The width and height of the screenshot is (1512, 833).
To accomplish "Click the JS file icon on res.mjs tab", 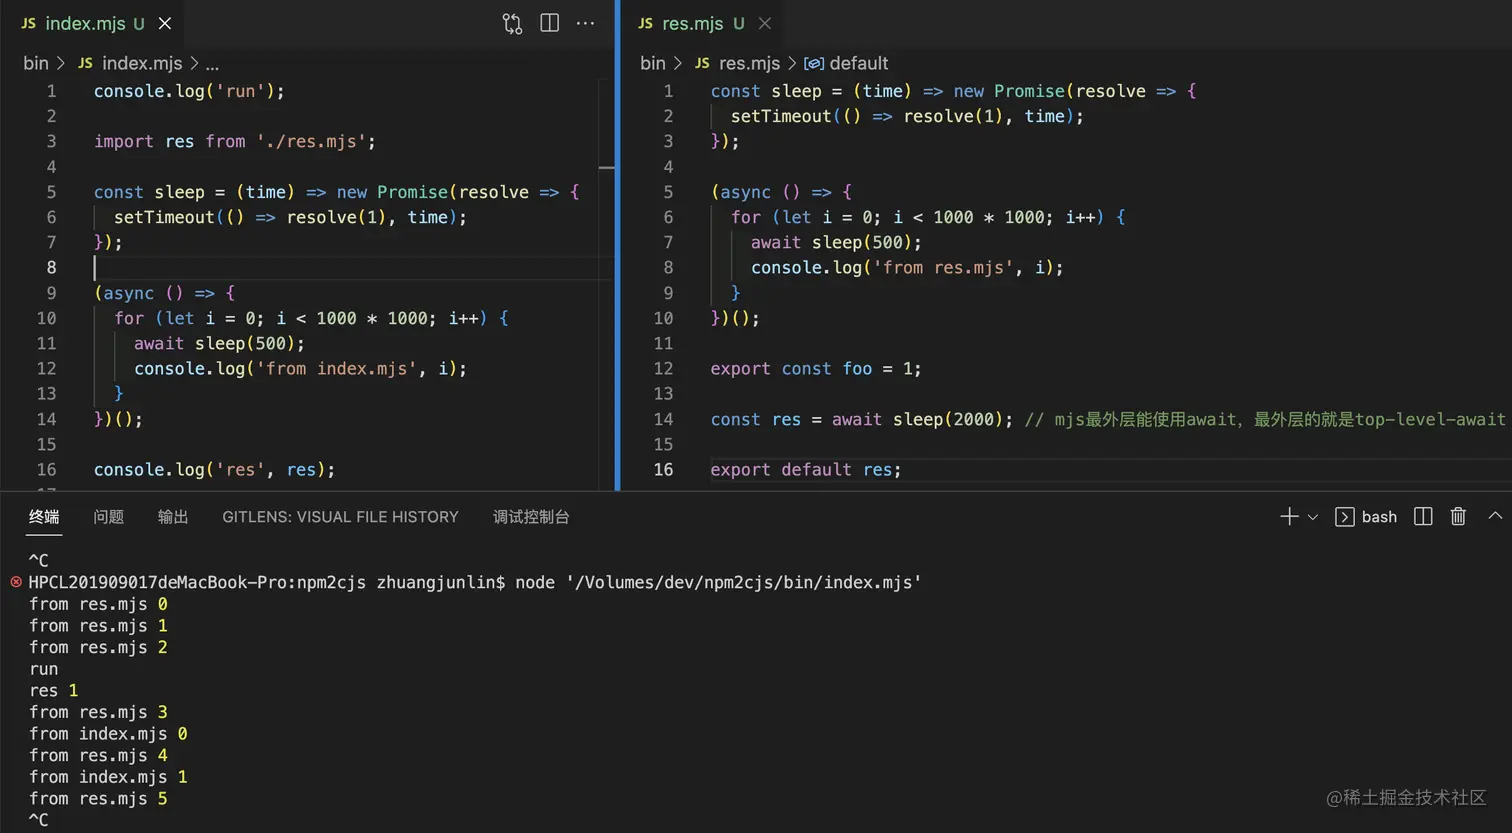I will point(645,23).
